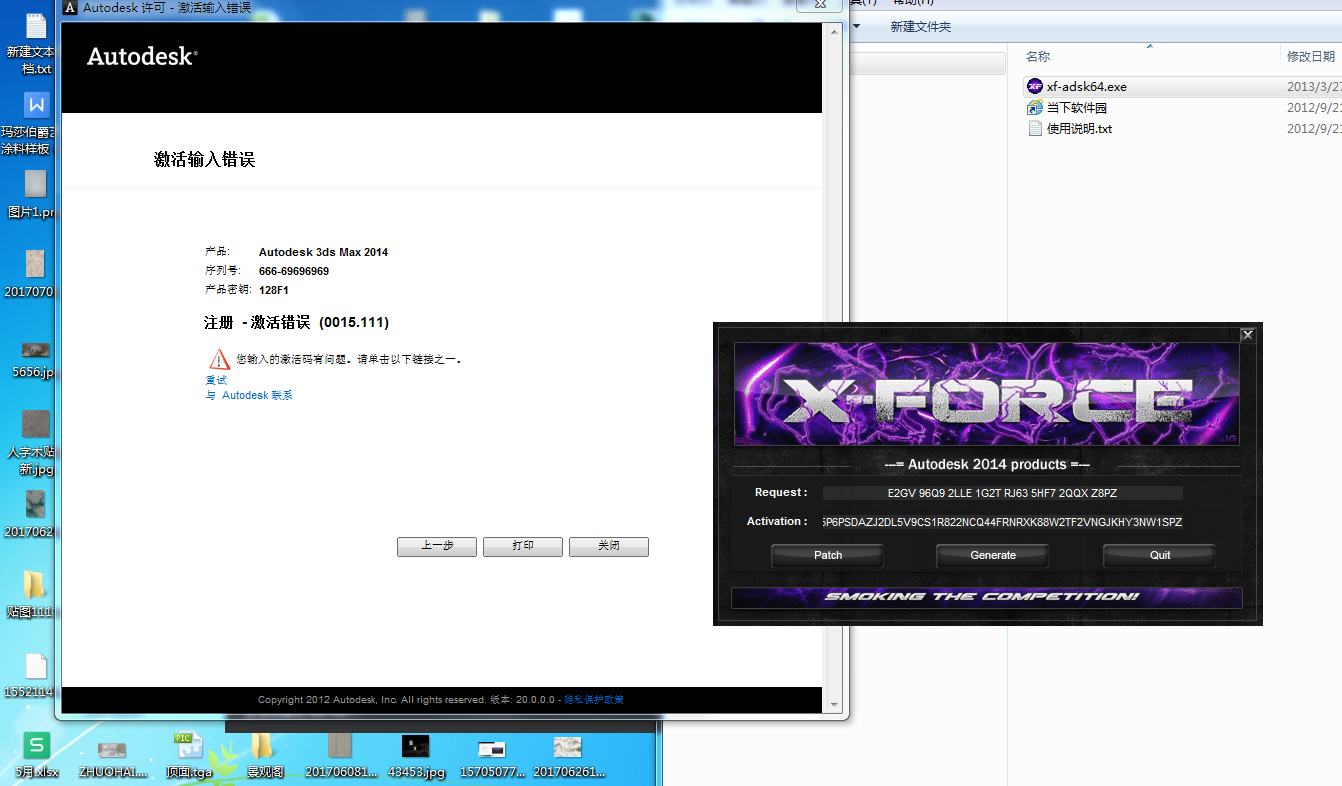Click the Request code field in X-Force
1342x786 pixels.
click(x=1003, y=493)
